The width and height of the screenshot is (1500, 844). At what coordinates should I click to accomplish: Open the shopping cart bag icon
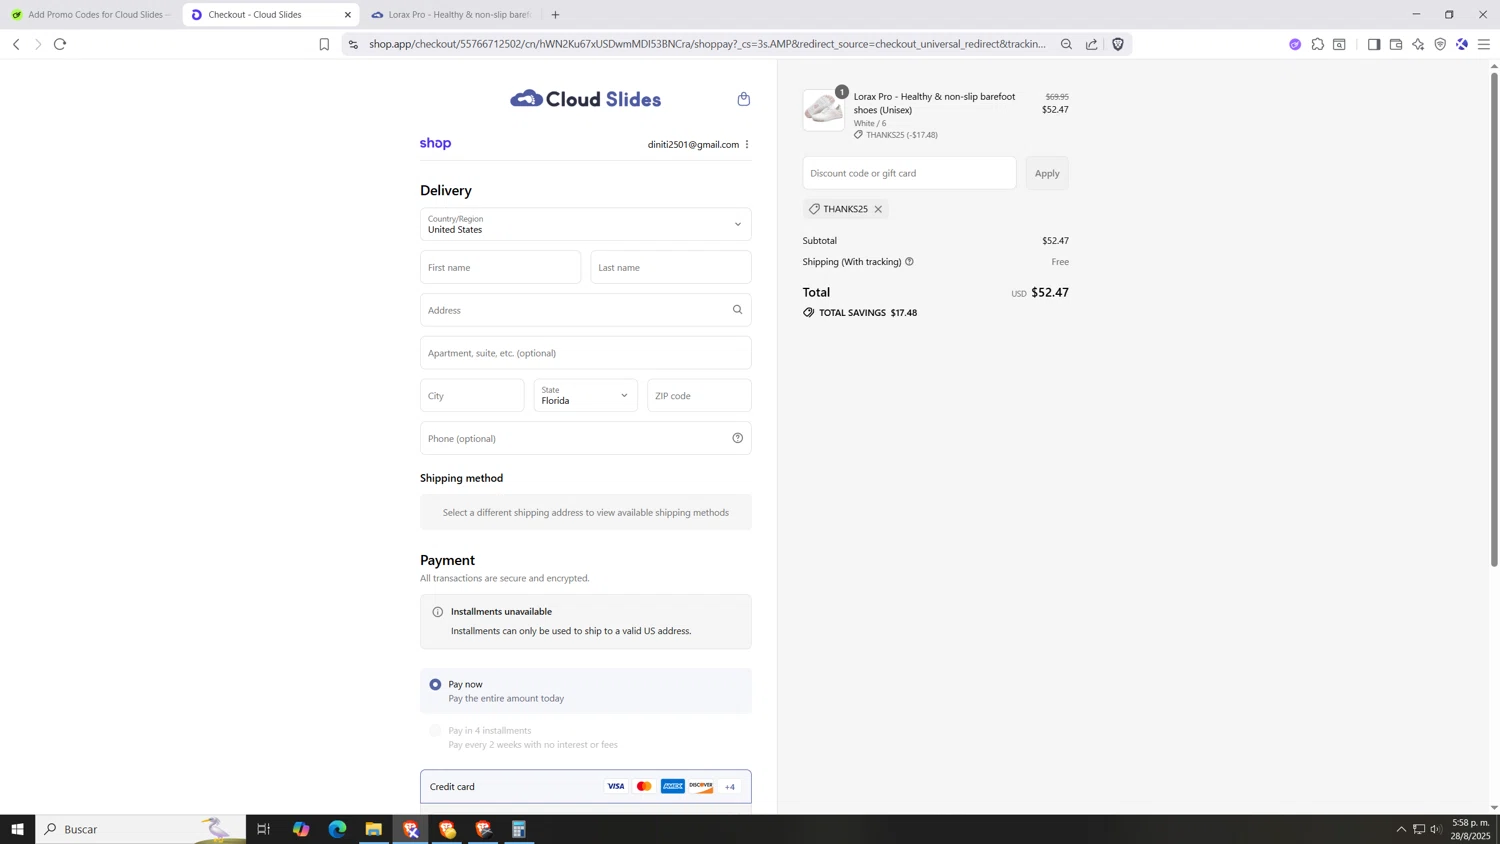click(743, 99)
